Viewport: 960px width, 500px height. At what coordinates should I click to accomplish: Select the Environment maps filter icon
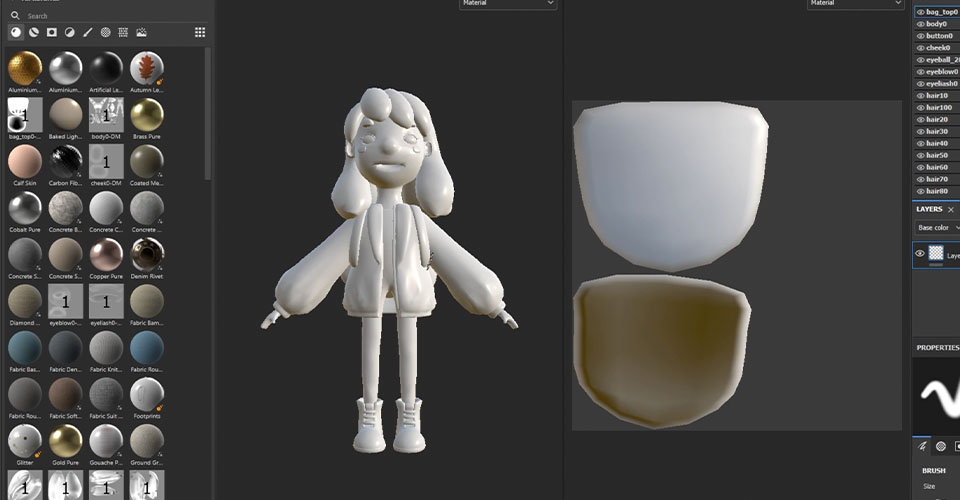click(141, 32)
